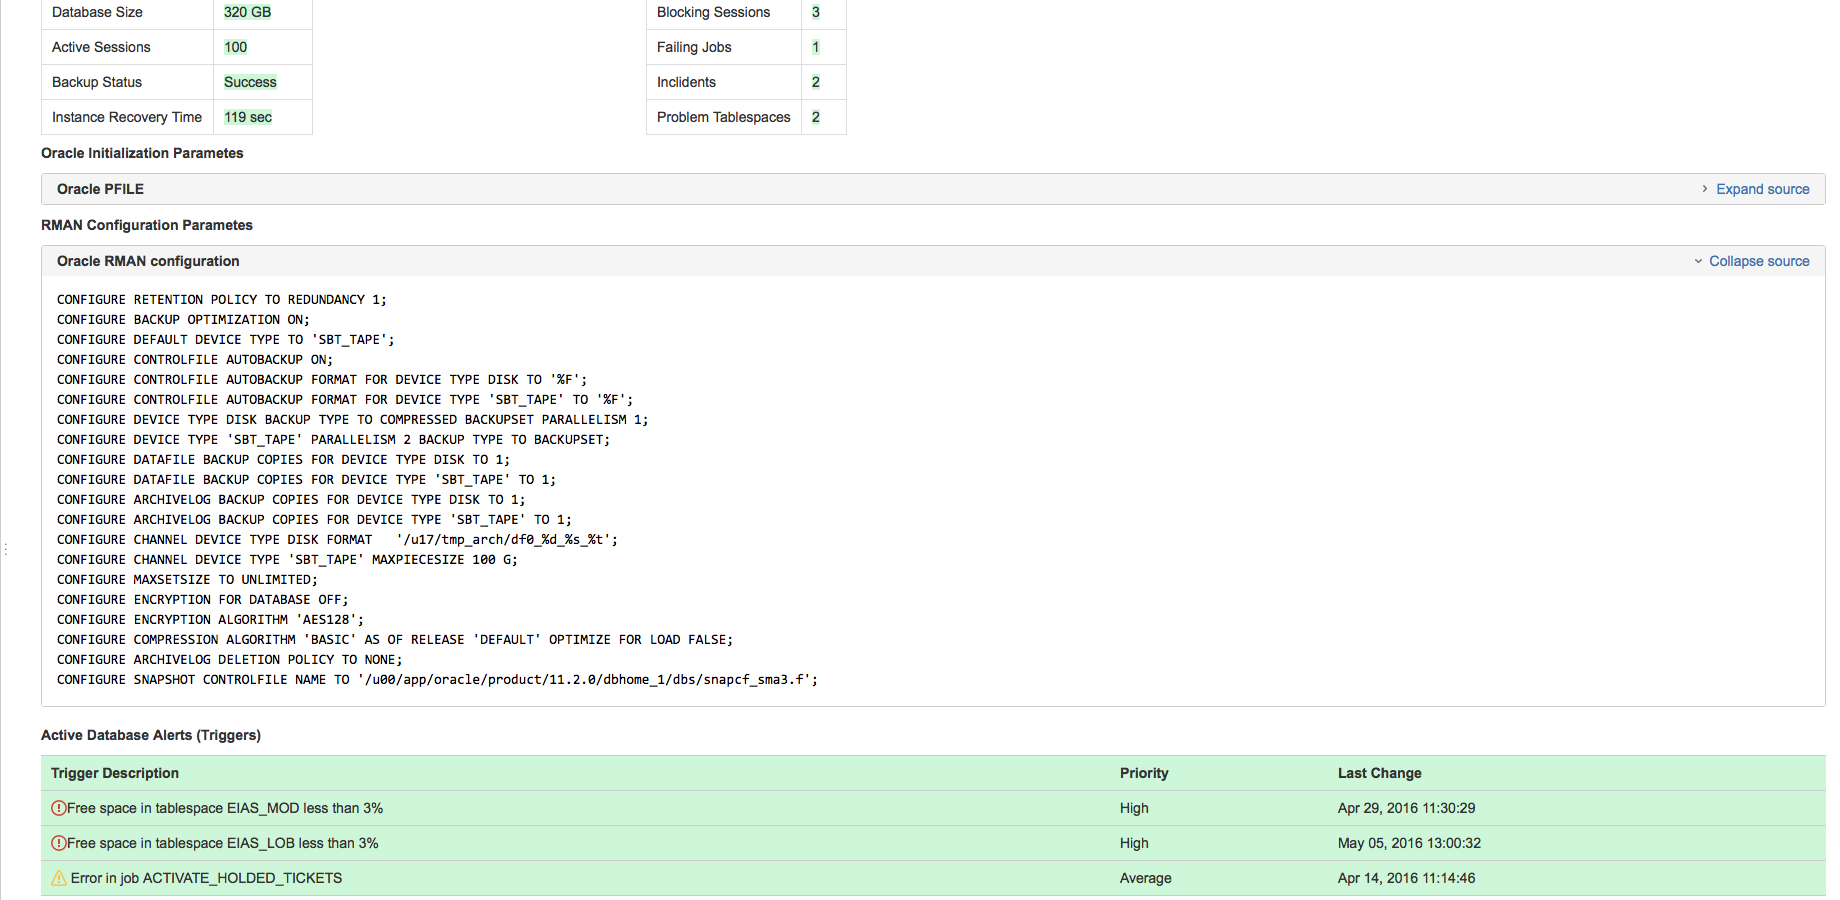Click the RETENTION POLICY TO REDUNDANCY line
1840x900 pixels.
(221, 300)
